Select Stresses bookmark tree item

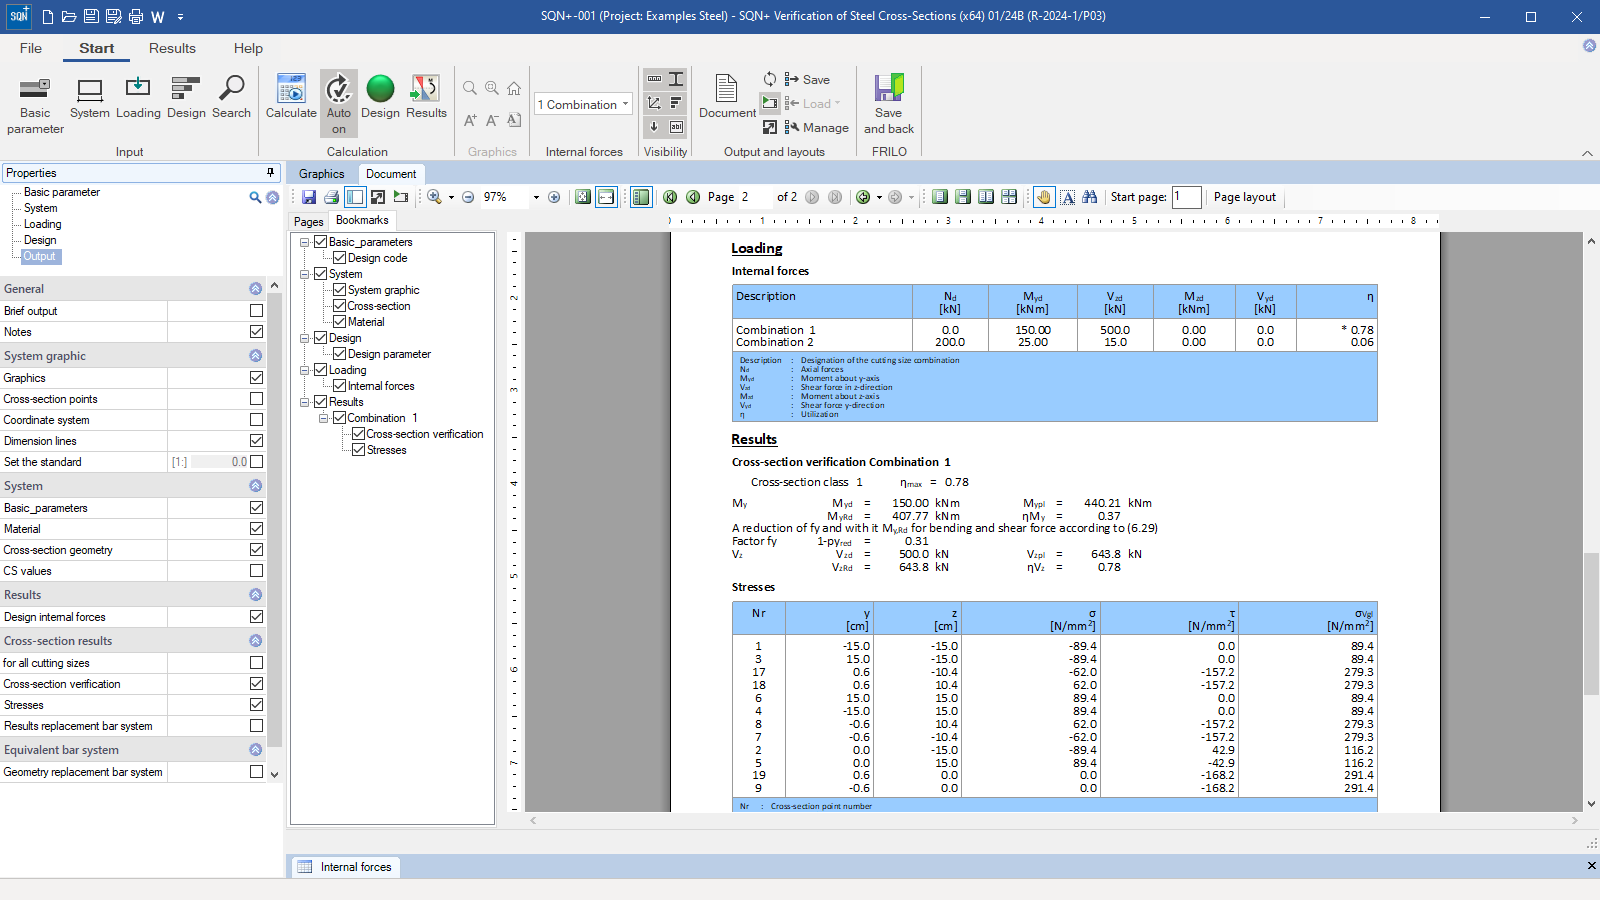point(387,450)
